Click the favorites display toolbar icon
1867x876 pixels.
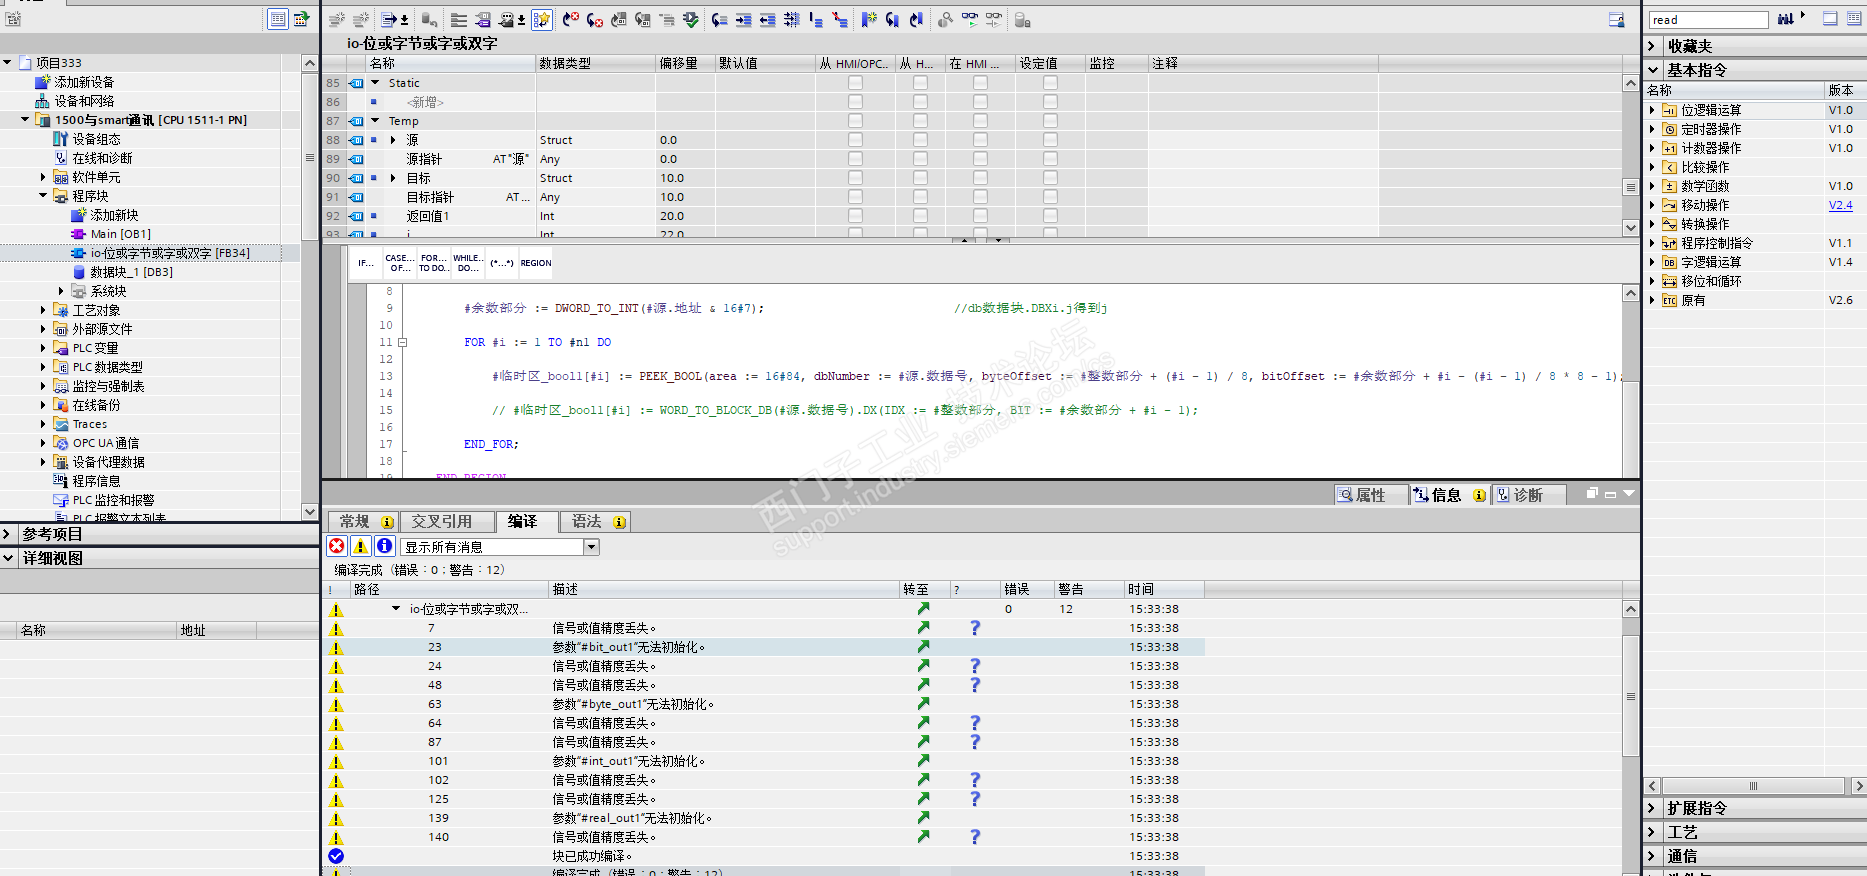point(542,20)
